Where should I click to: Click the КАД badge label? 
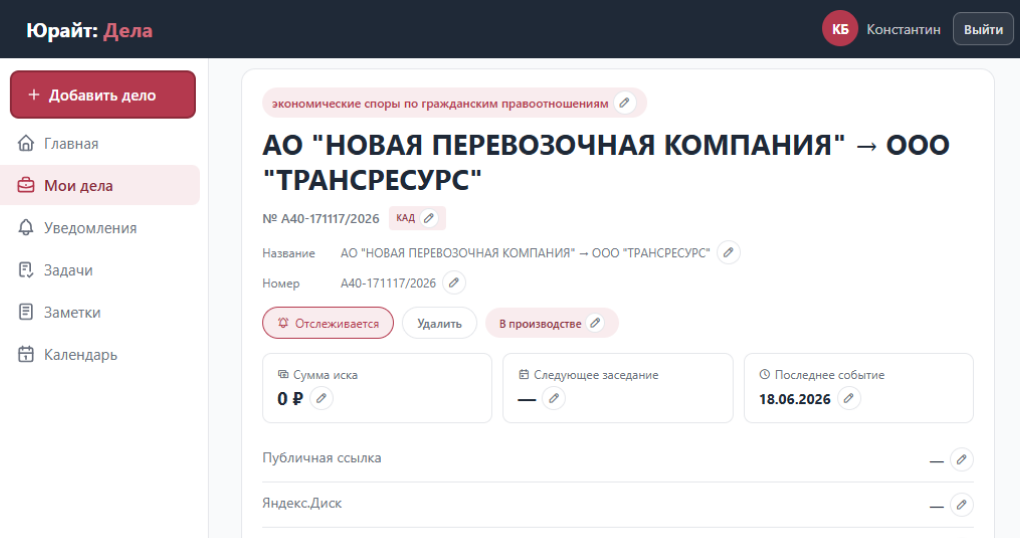click(x=405, y=218)
